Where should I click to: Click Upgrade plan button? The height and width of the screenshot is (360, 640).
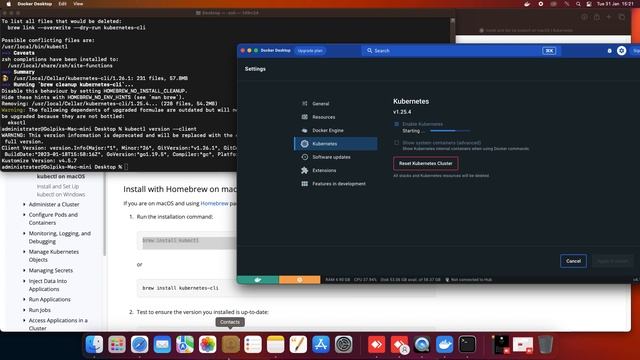(x=310, y=51)
